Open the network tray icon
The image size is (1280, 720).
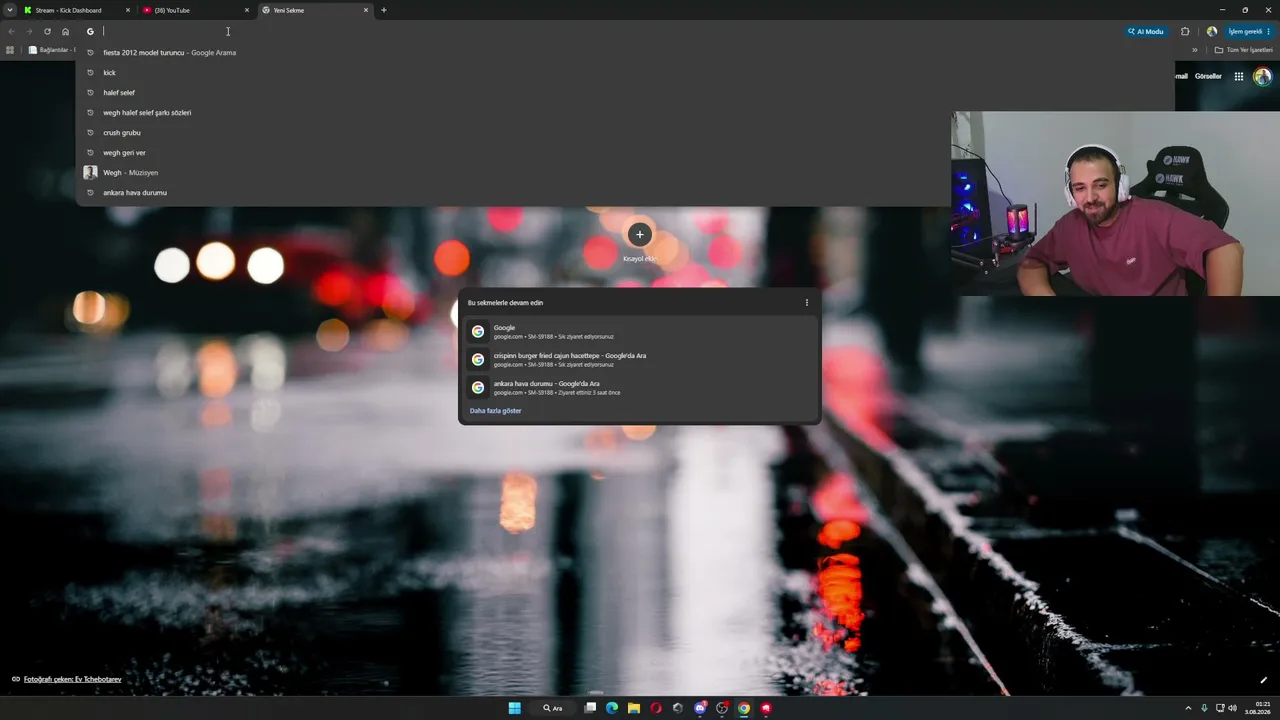point(1220,708)
